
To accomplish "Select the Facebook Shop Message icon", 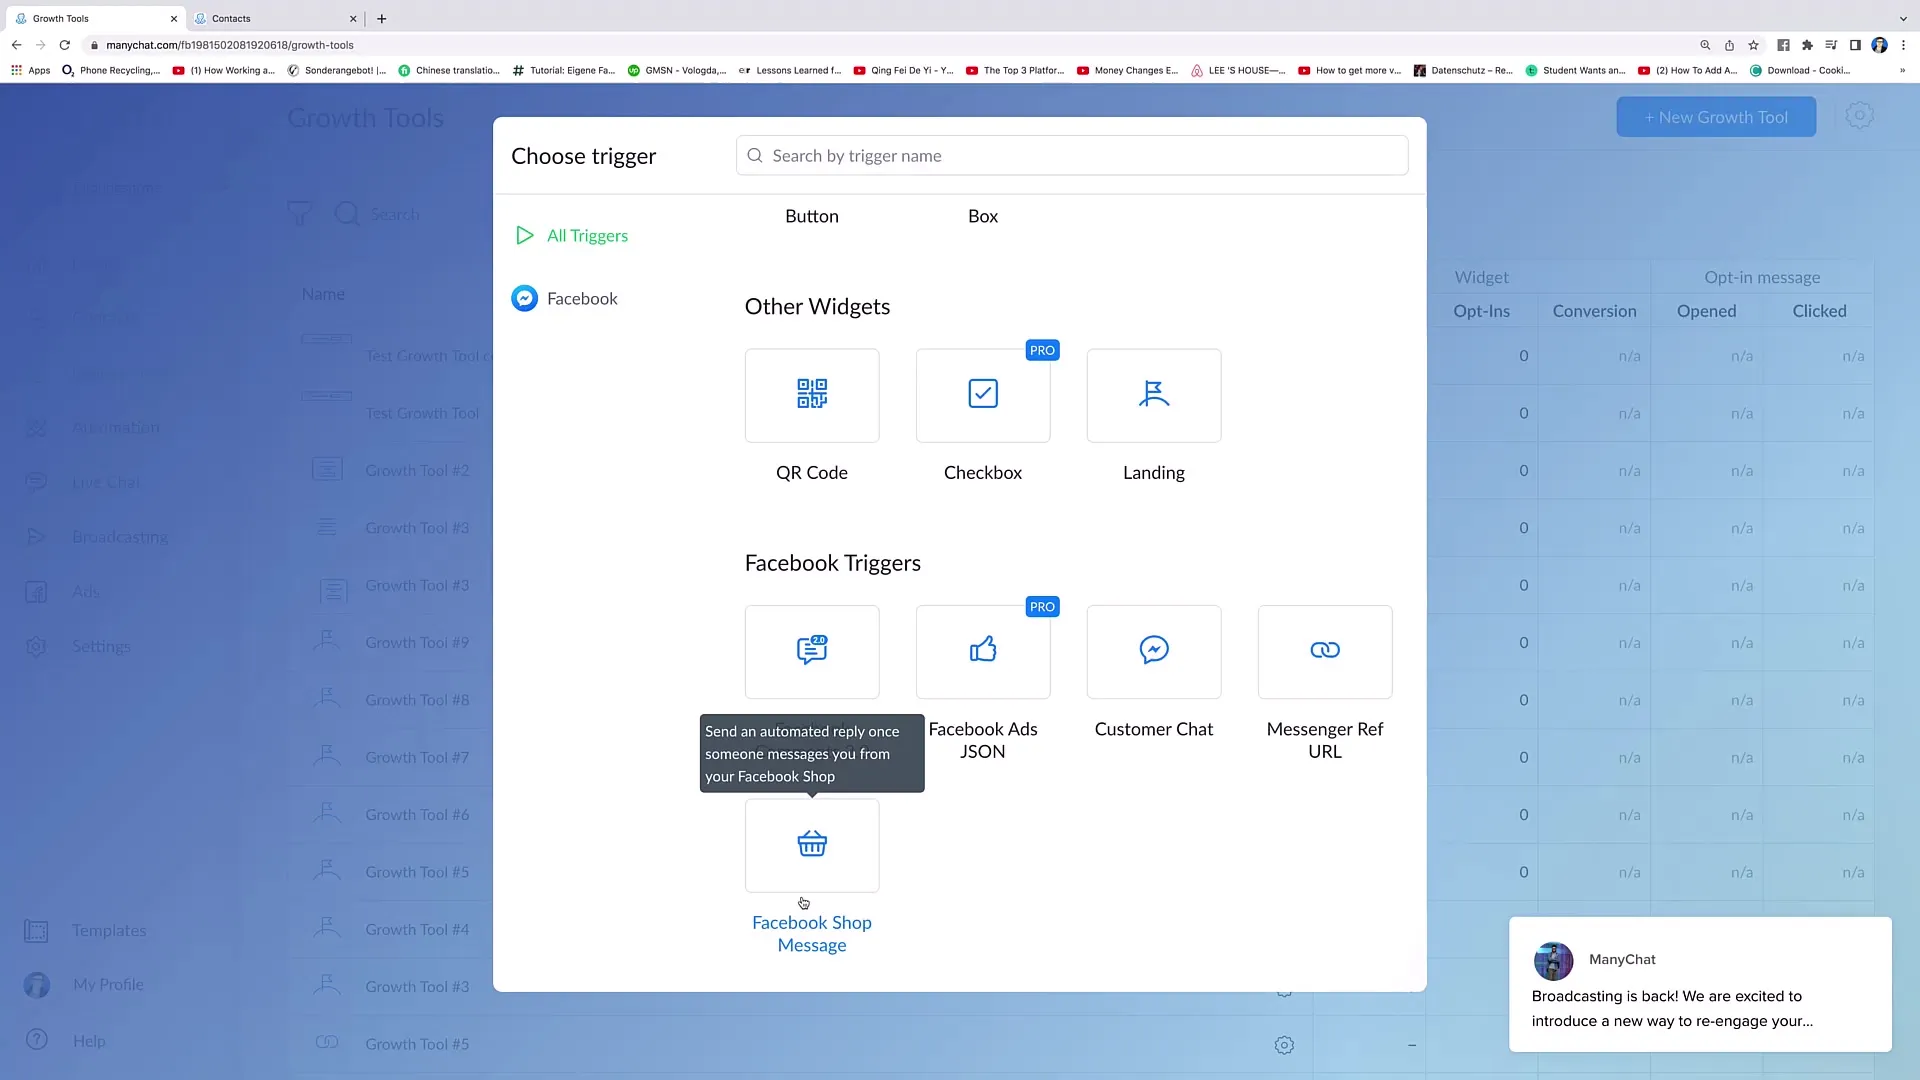I will coord(811,844).
